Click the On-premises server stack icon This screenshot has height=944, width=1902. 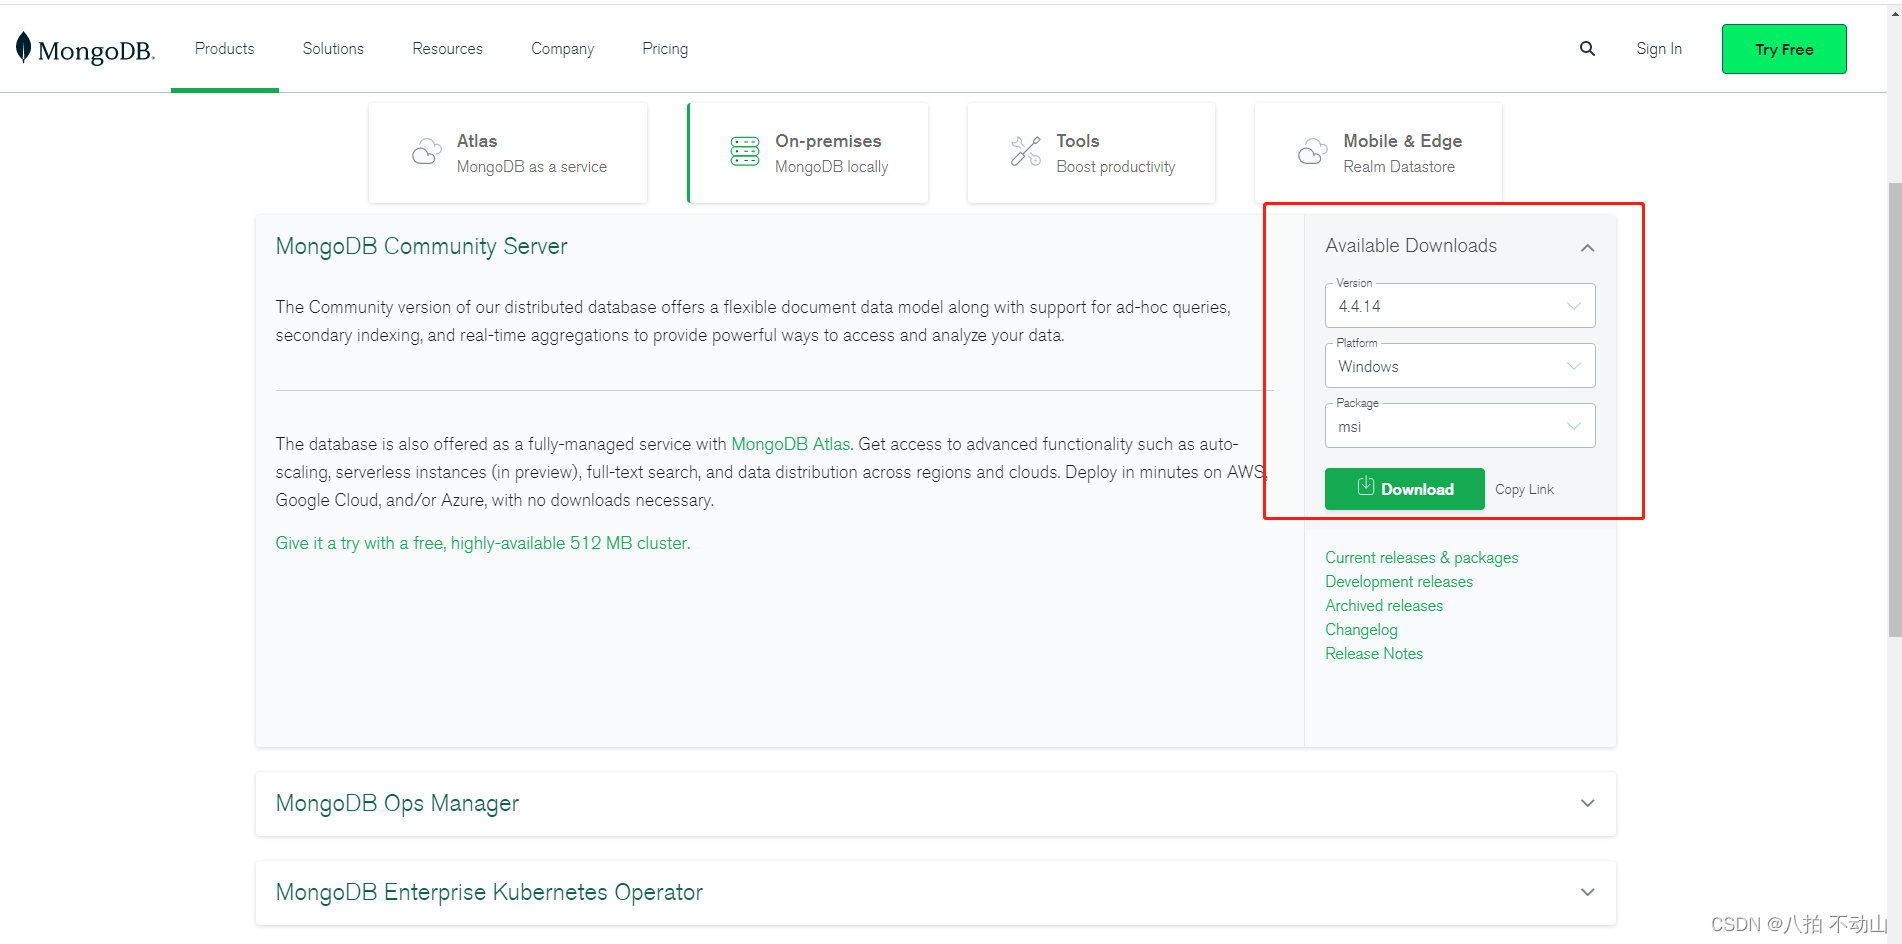pos(745,152)
